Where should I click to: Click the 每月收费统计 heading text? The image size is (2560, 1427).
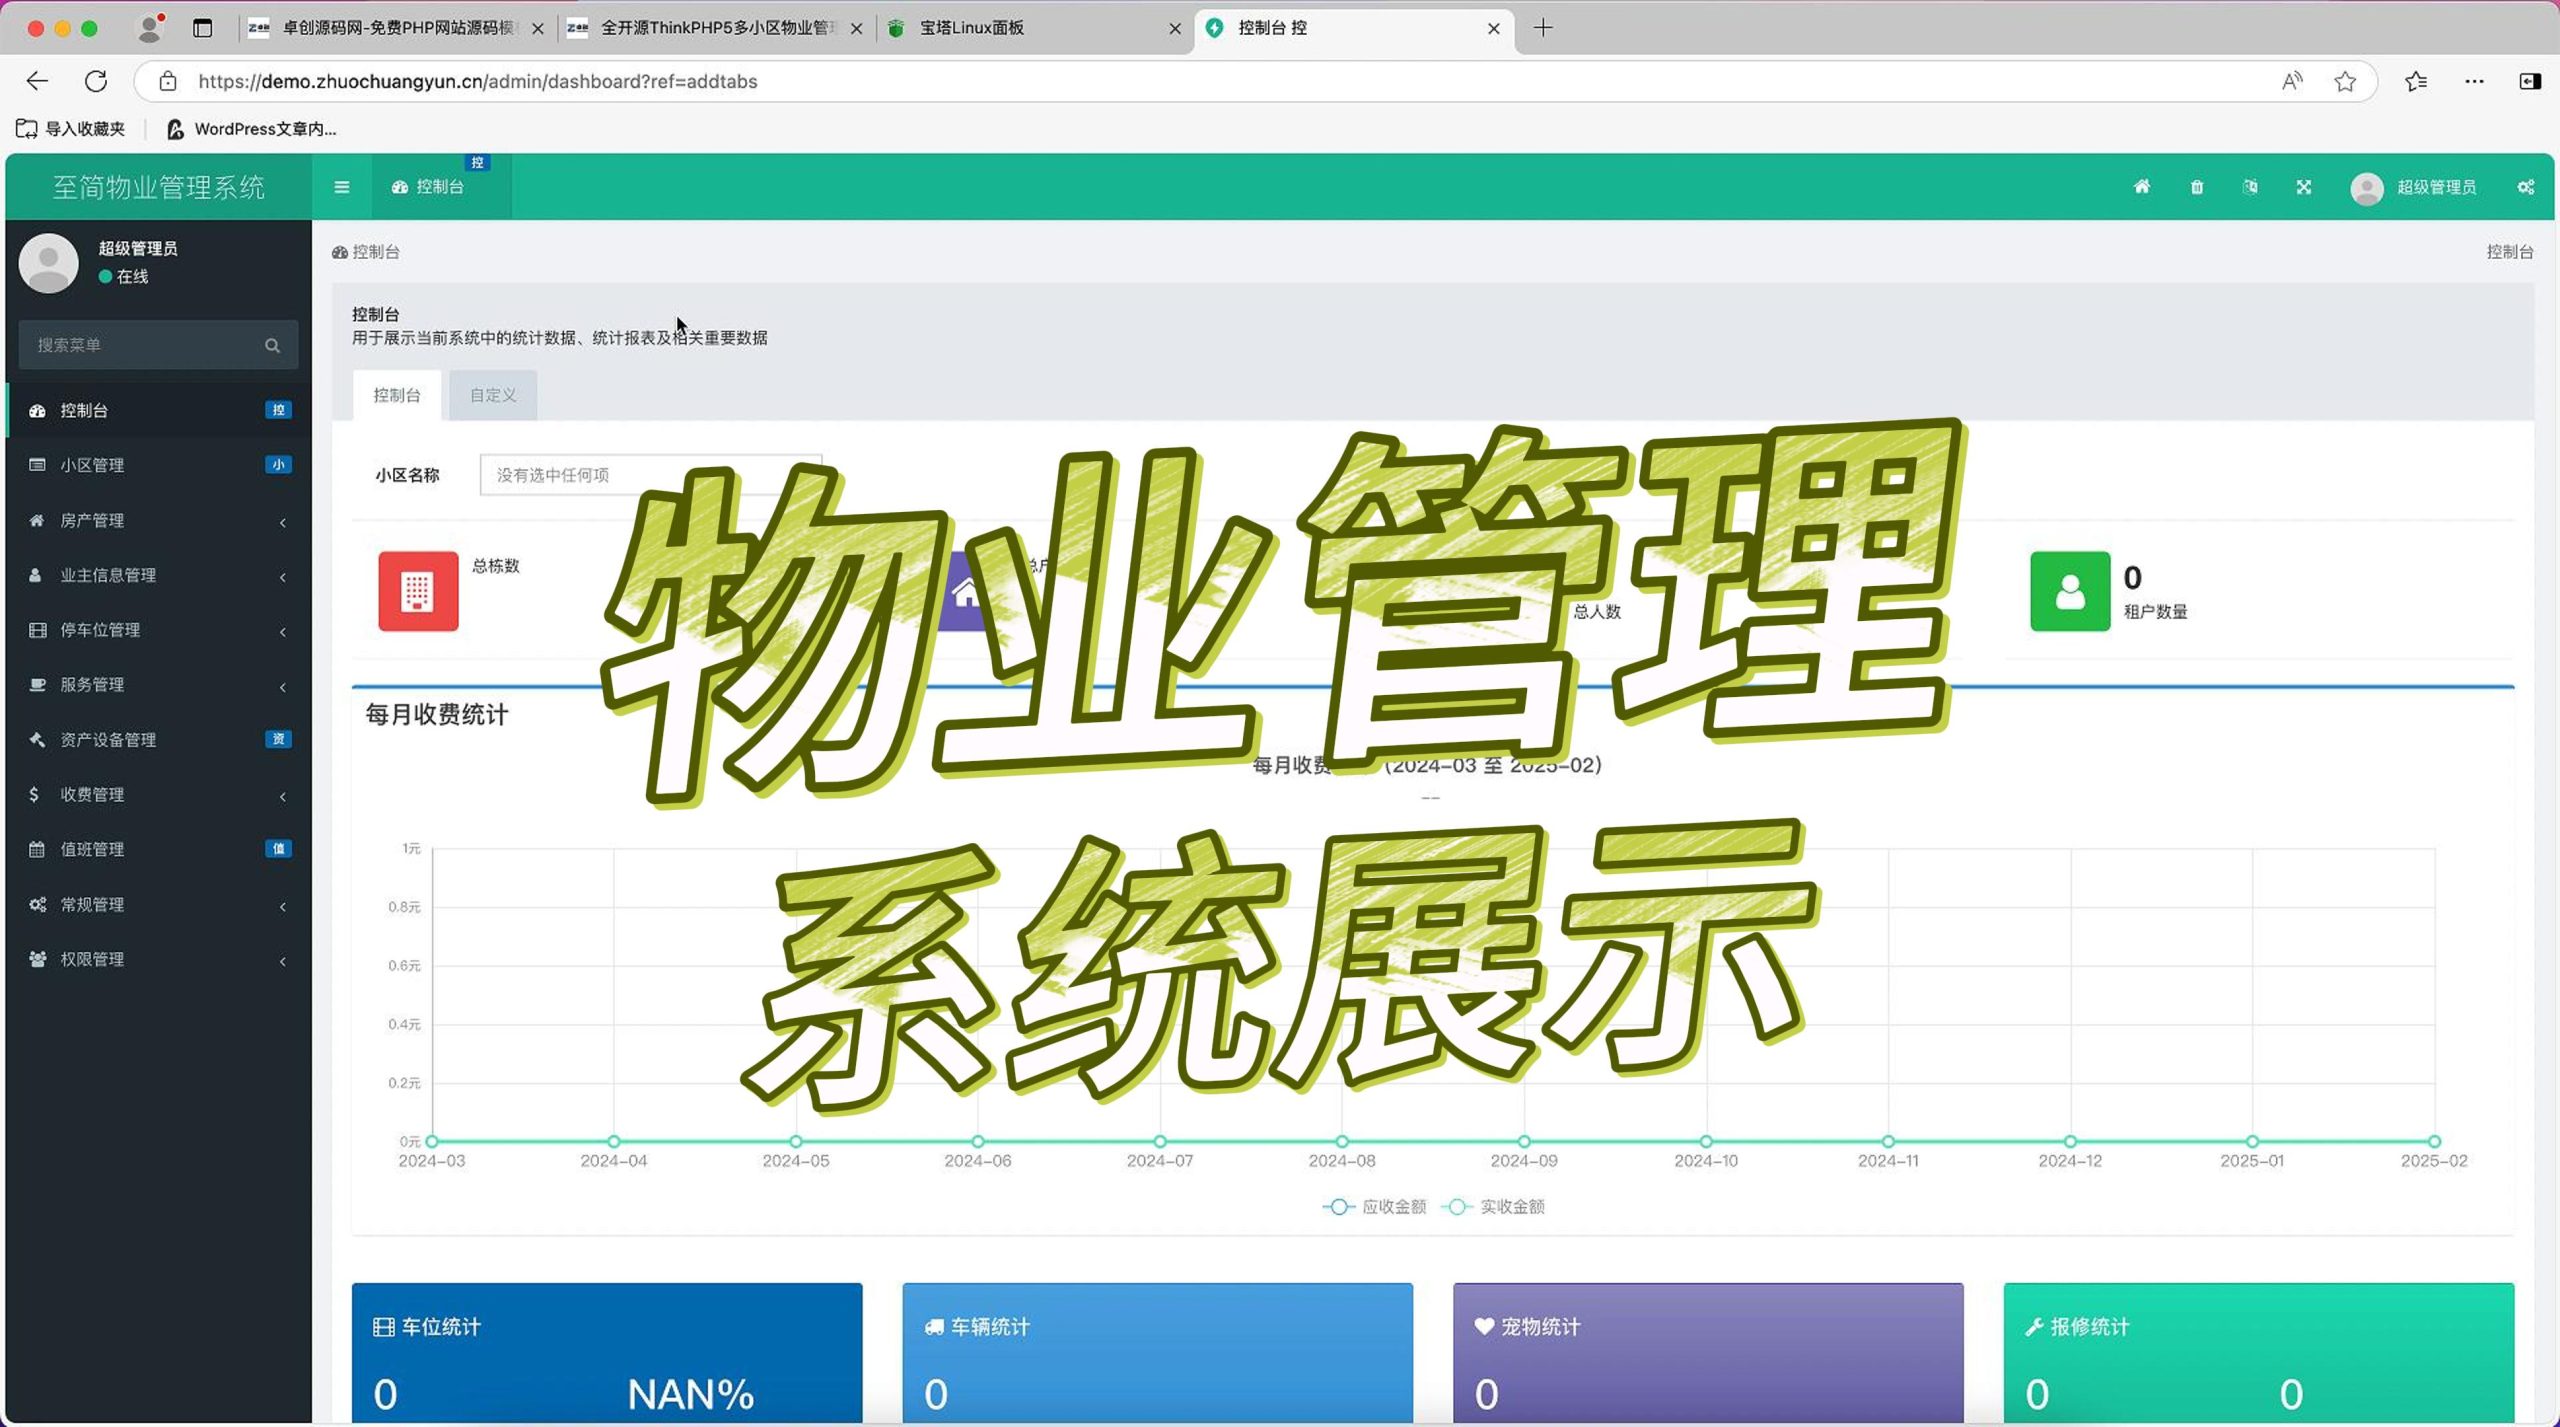tap(436, 715)
